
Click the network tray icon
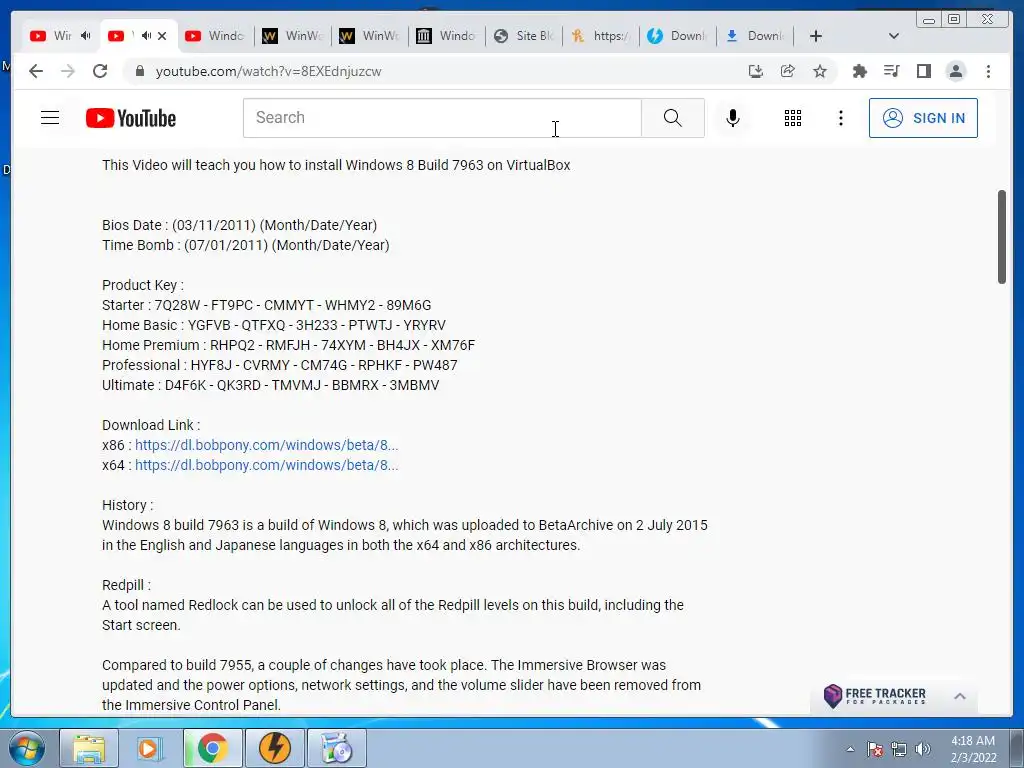[899, 749]
